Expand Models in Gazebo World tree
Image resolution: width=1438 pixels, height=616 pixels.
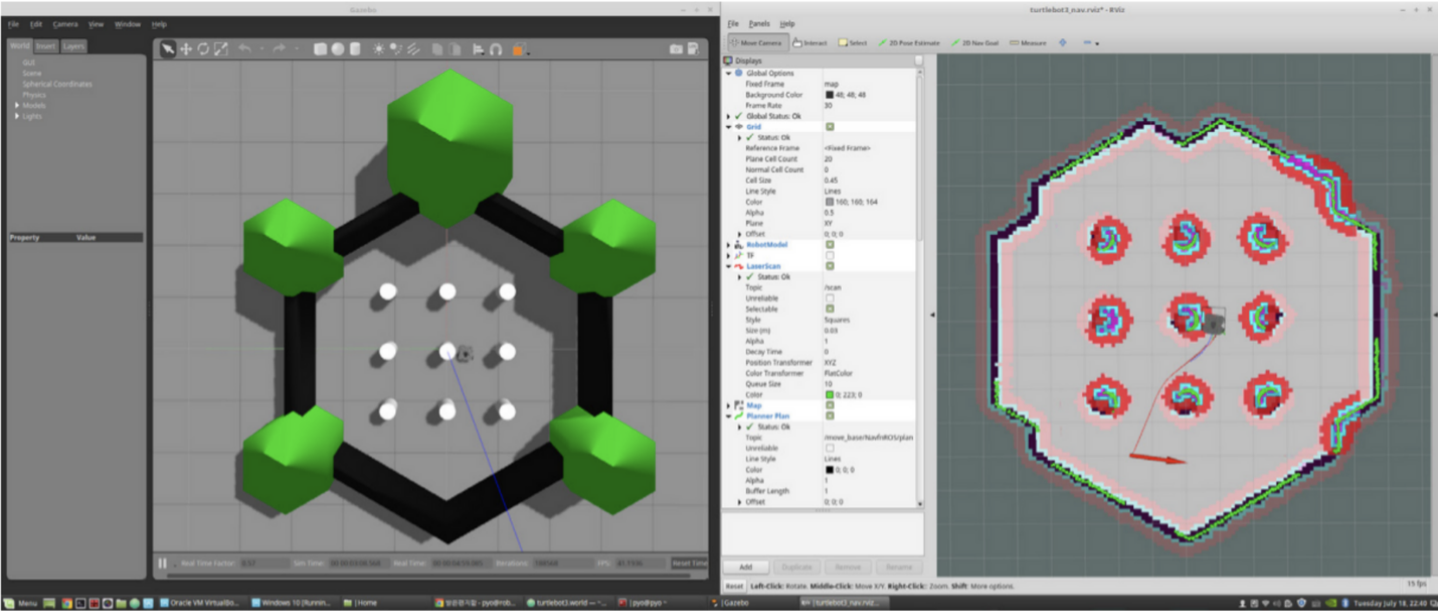17,105
